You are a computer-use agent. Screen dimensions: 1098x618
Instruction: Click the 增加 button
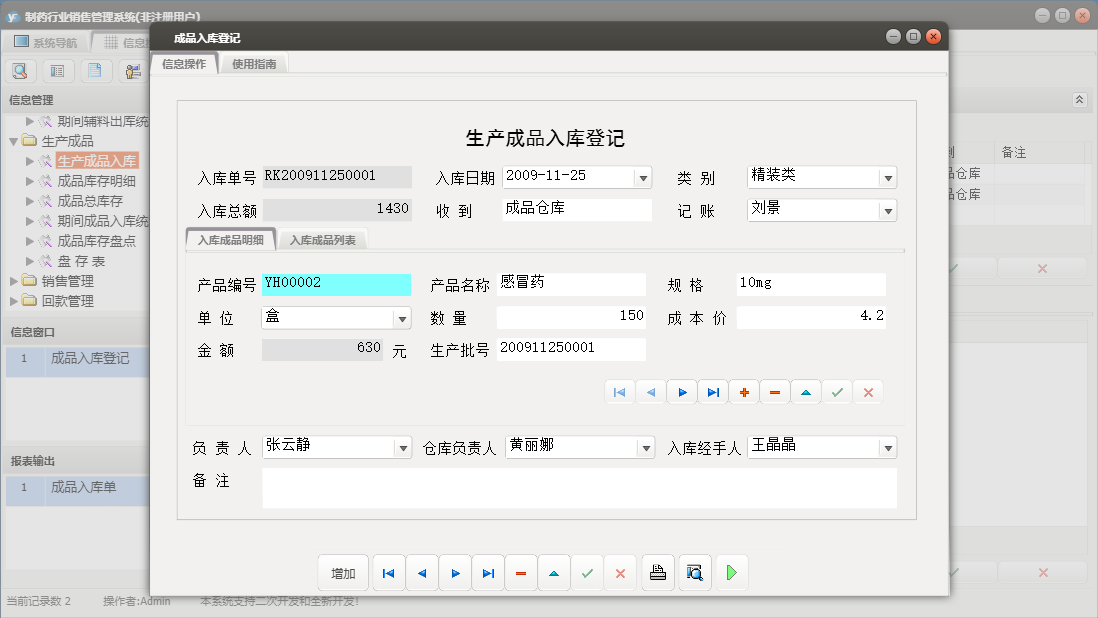tap(343, 572)
